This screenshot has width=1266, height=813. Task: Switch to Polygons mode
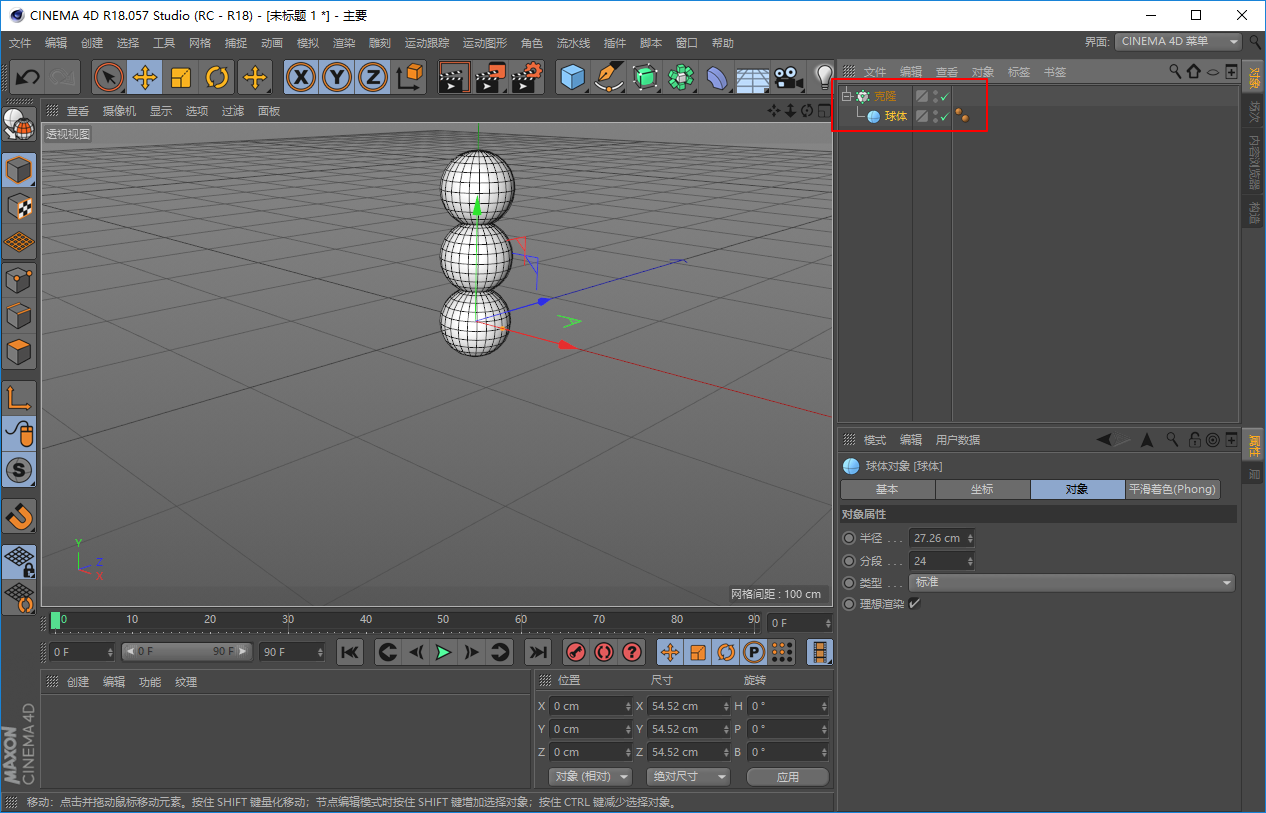pyautogui.click(x=20, y=352)
